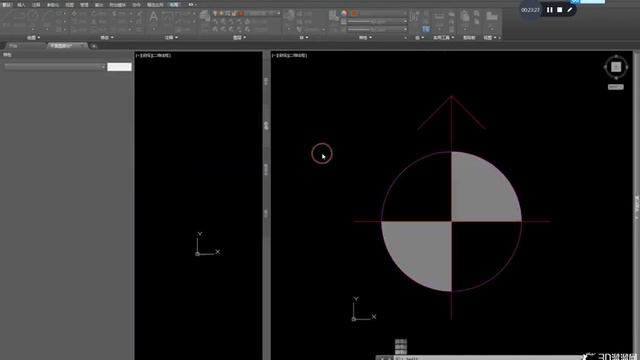This screenshot has width=640, height=360.
Task: Click the Measure utility icon
Action: [439, 17]
